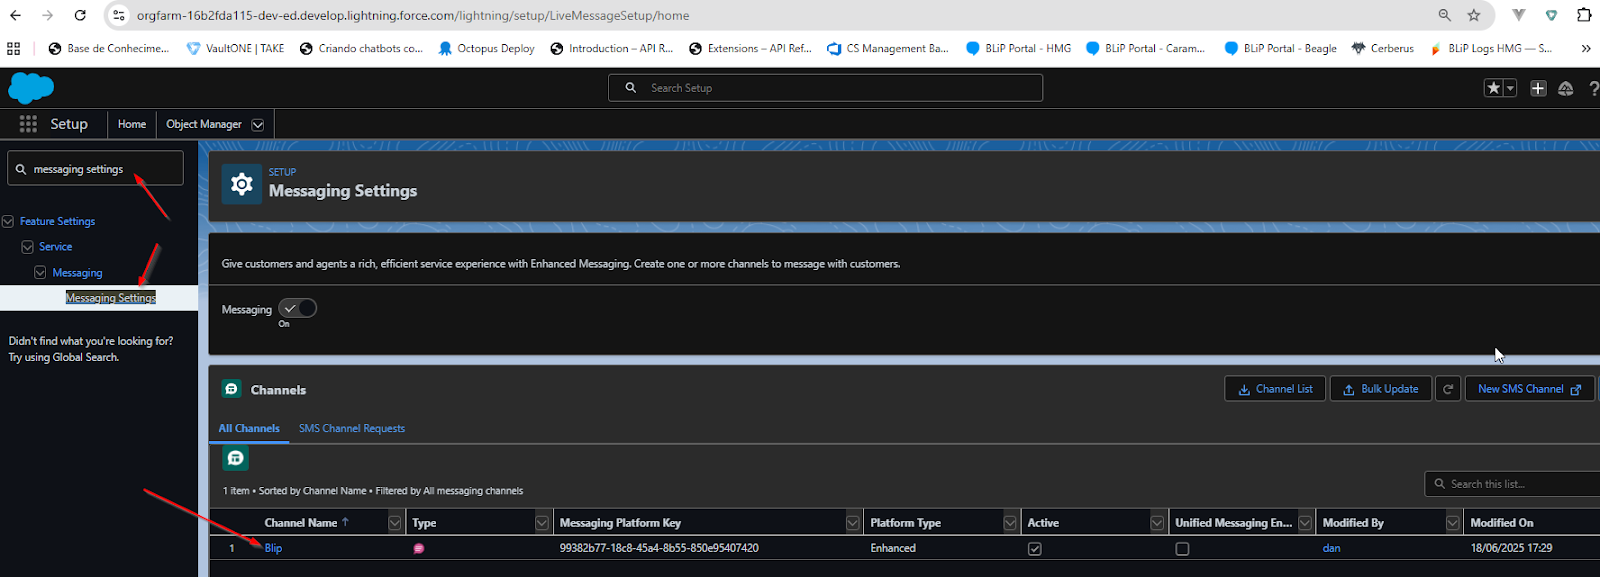Click the Bulk Update button
The height and width of the screenshot is (577, 1600).
tap(1380, 389)
